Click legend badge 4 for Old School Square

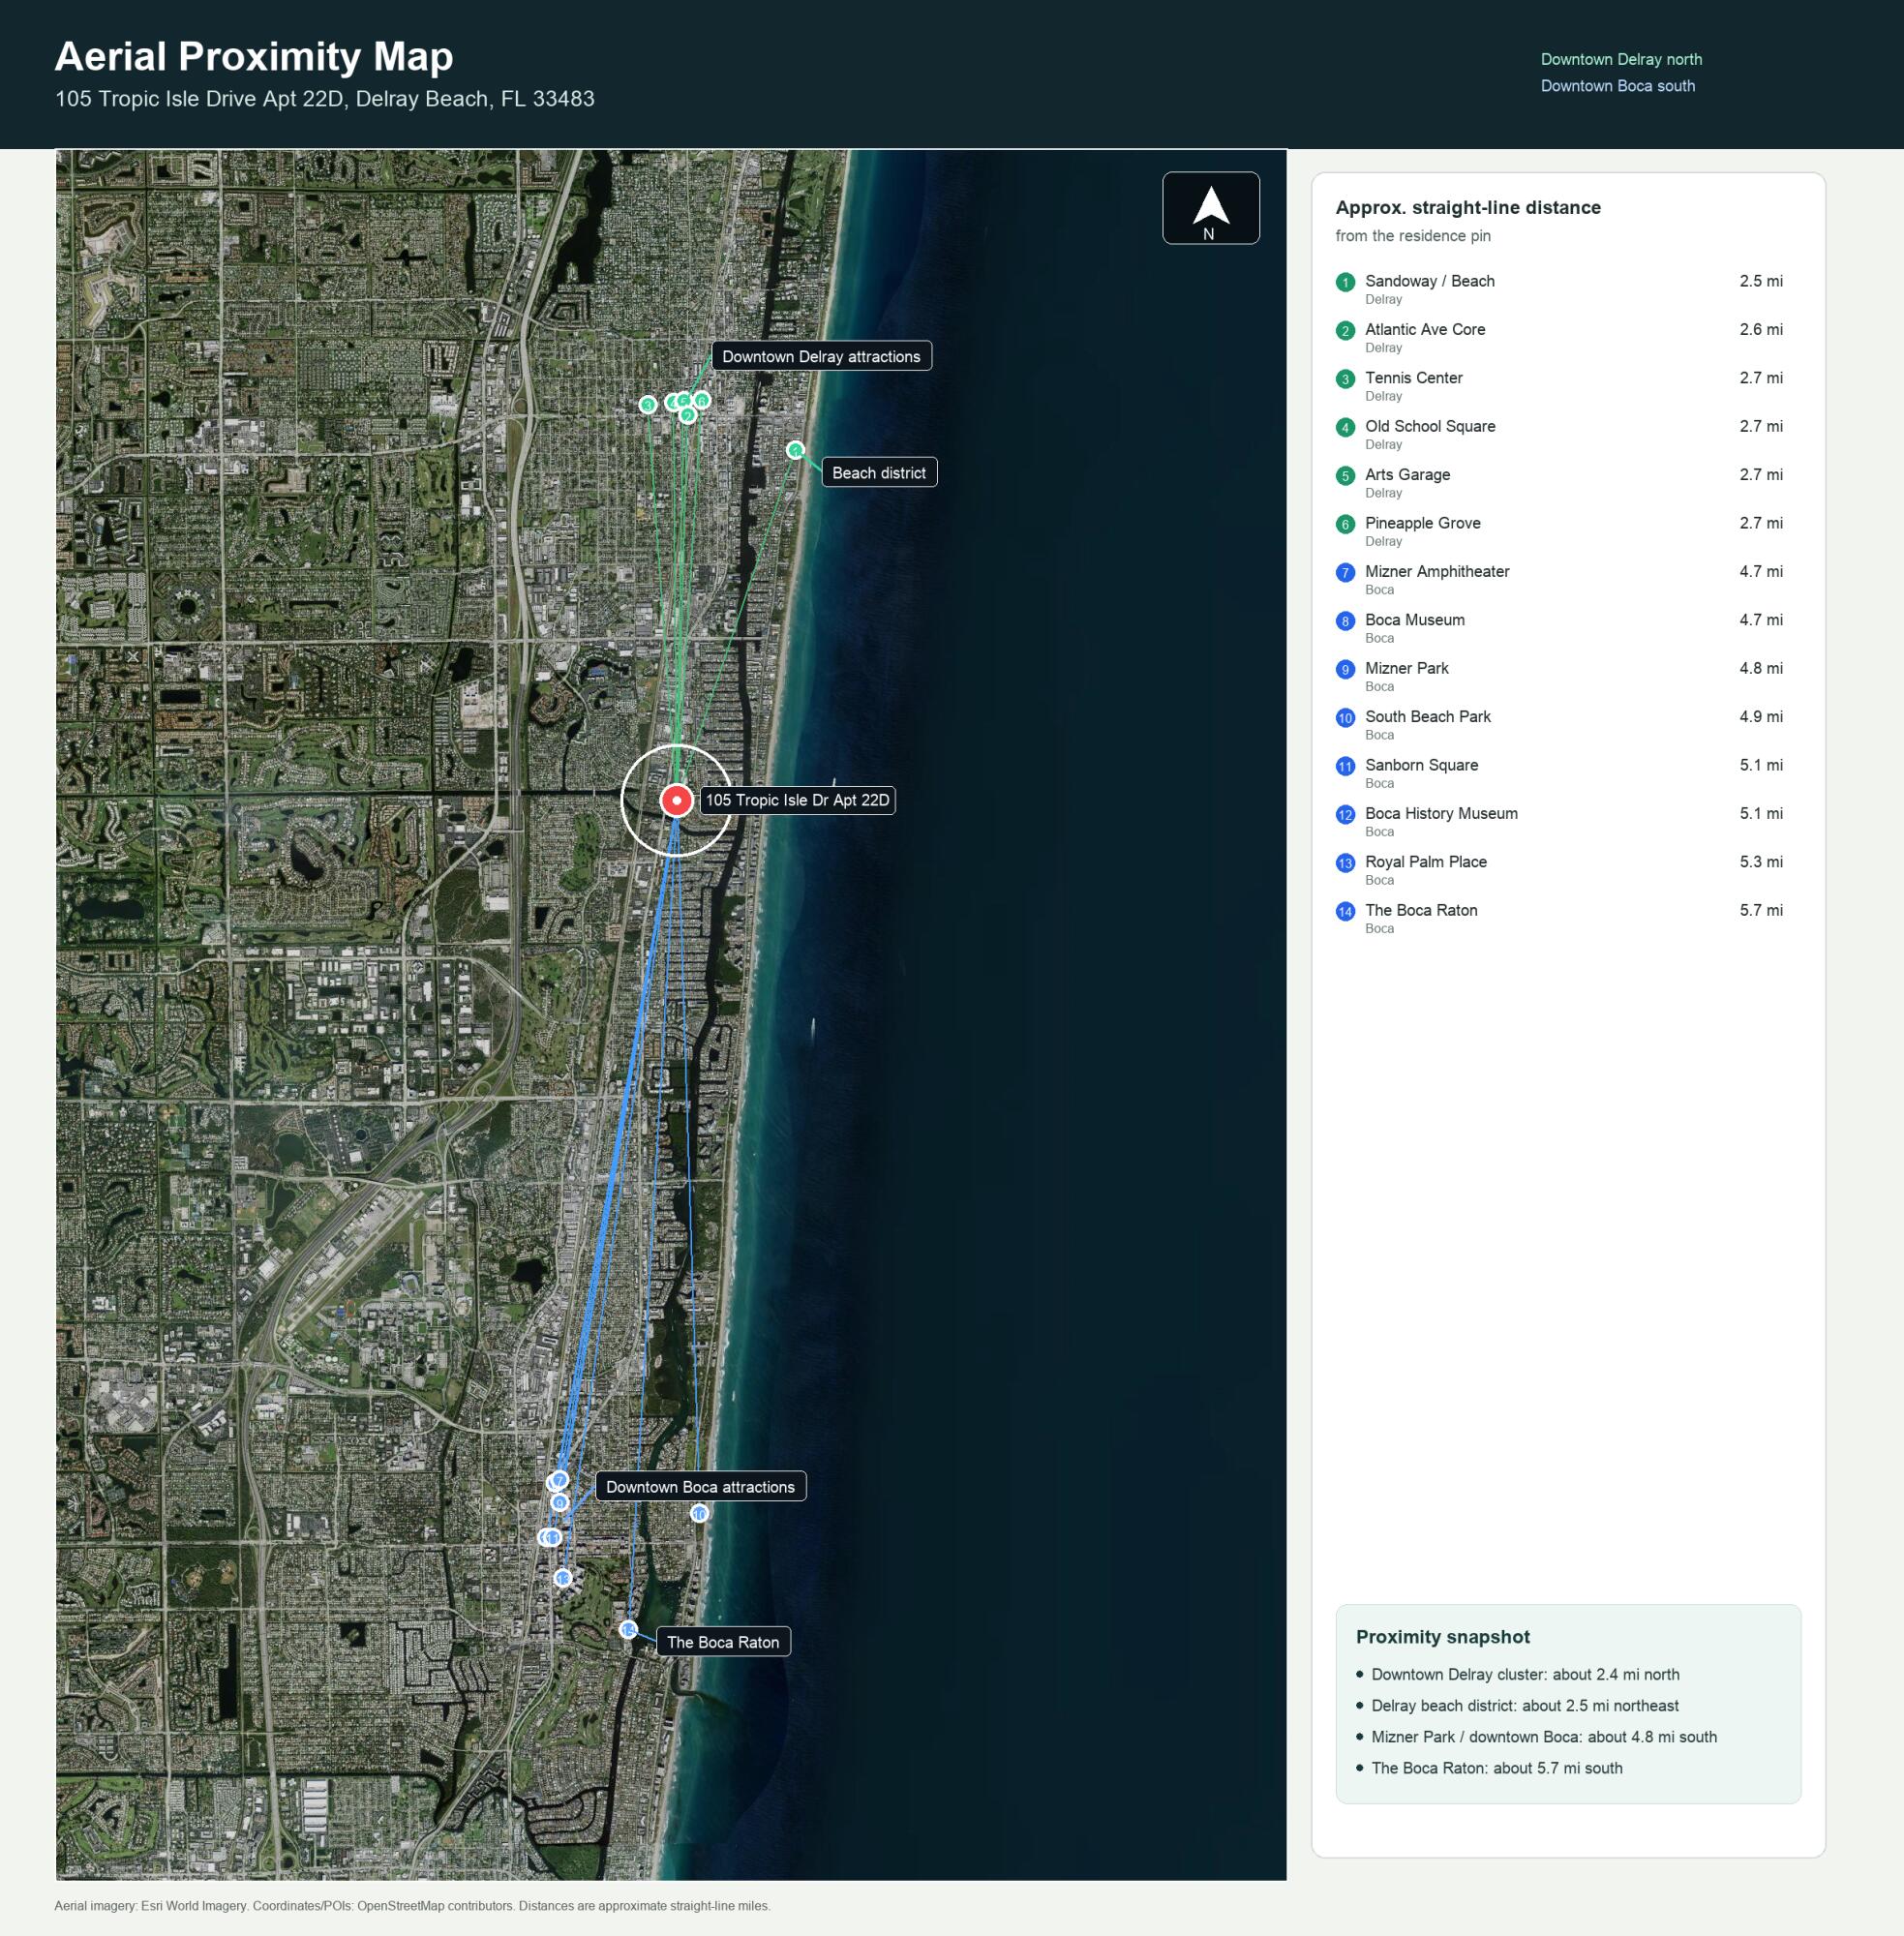tap(1345, 427)
